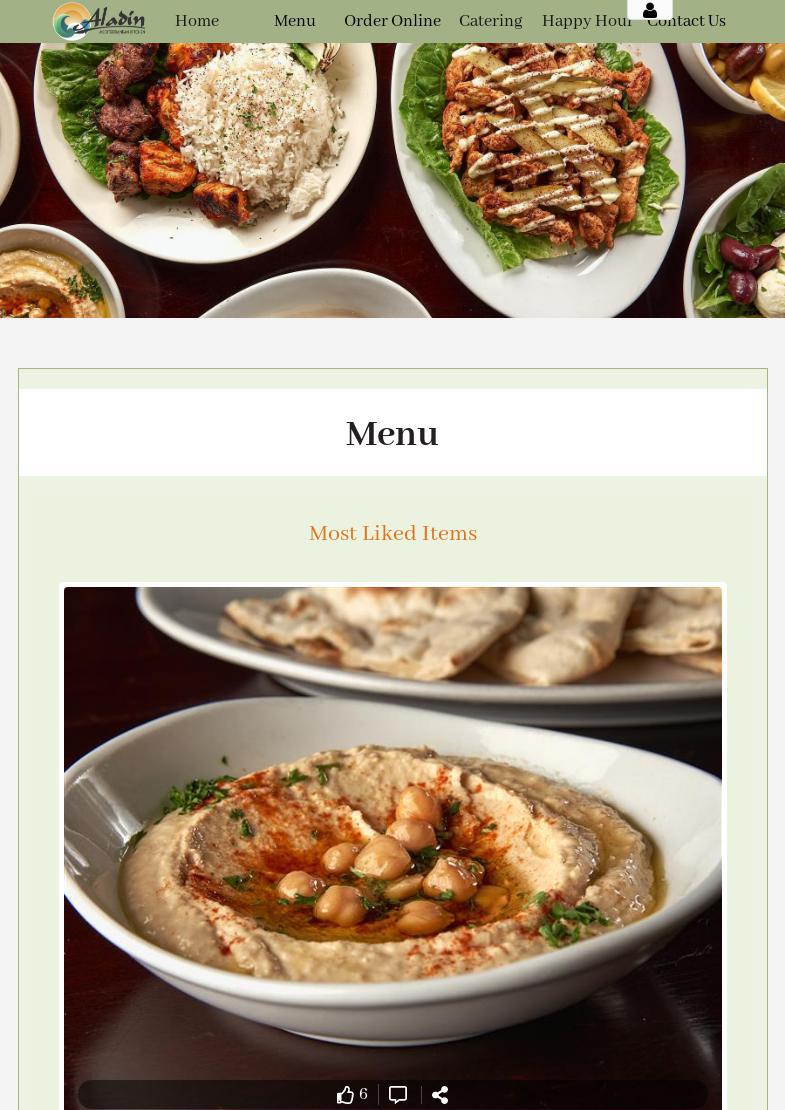This screenshot has height=1110, width=785.
Task: Click the like count number 6
Action: click(x=363, y=1094)
